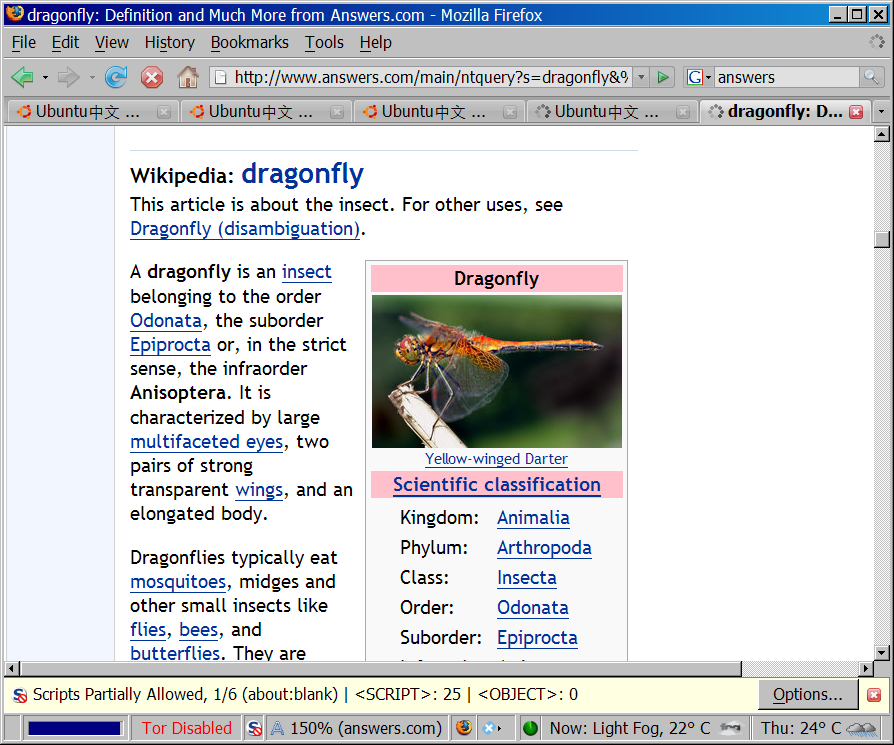Image resolution: width=894 pixels, height=745 pixels.
Task: Click the NoScript icon in the notification bar
Action: click(x=20, y=695)
